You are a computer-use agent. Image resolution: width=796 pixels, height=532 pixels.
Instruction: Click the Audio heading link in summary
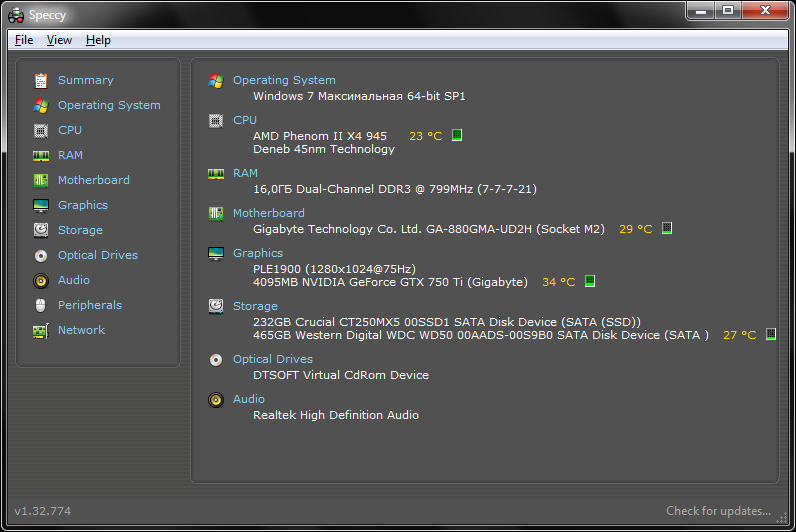coord(248,399)
